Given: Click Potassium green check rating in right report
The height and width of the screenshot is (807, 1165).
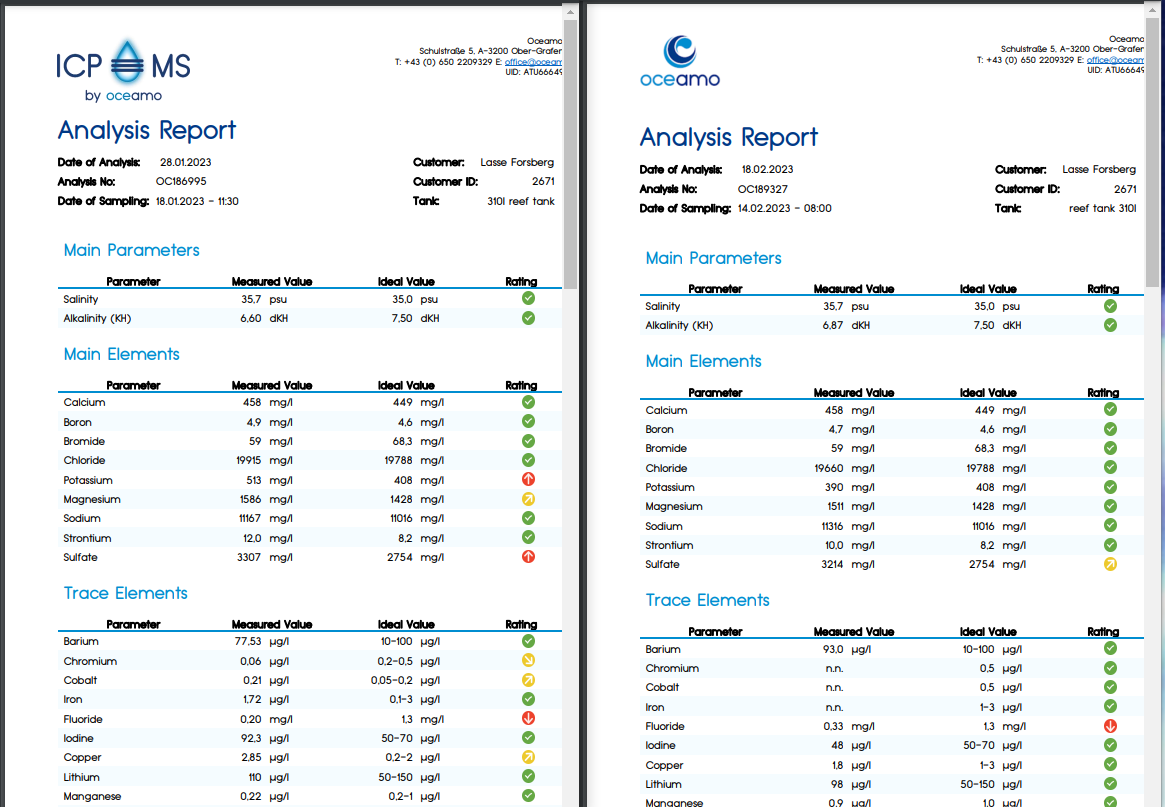Looking at the screenshot, I should tap(1110, 487).
